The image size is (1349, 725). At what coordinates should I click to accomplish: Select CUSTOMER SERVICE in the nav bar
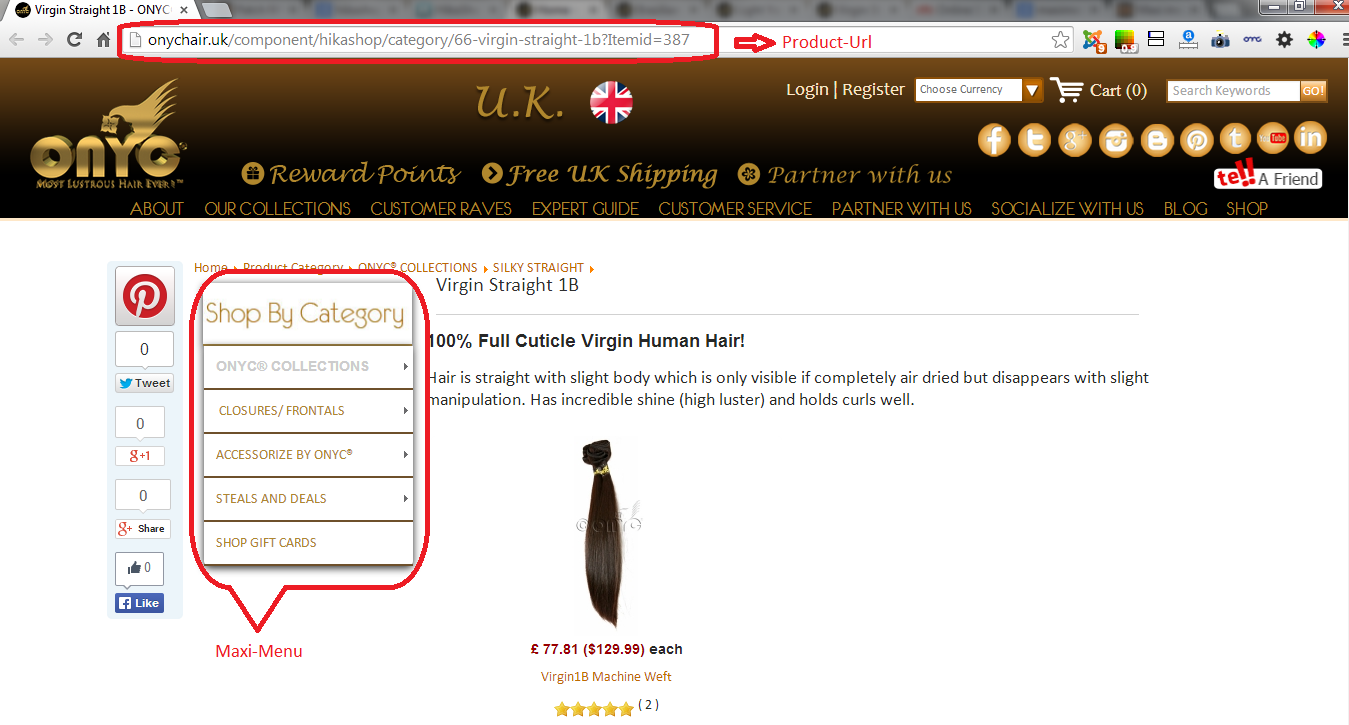click(x=735, y=209)
